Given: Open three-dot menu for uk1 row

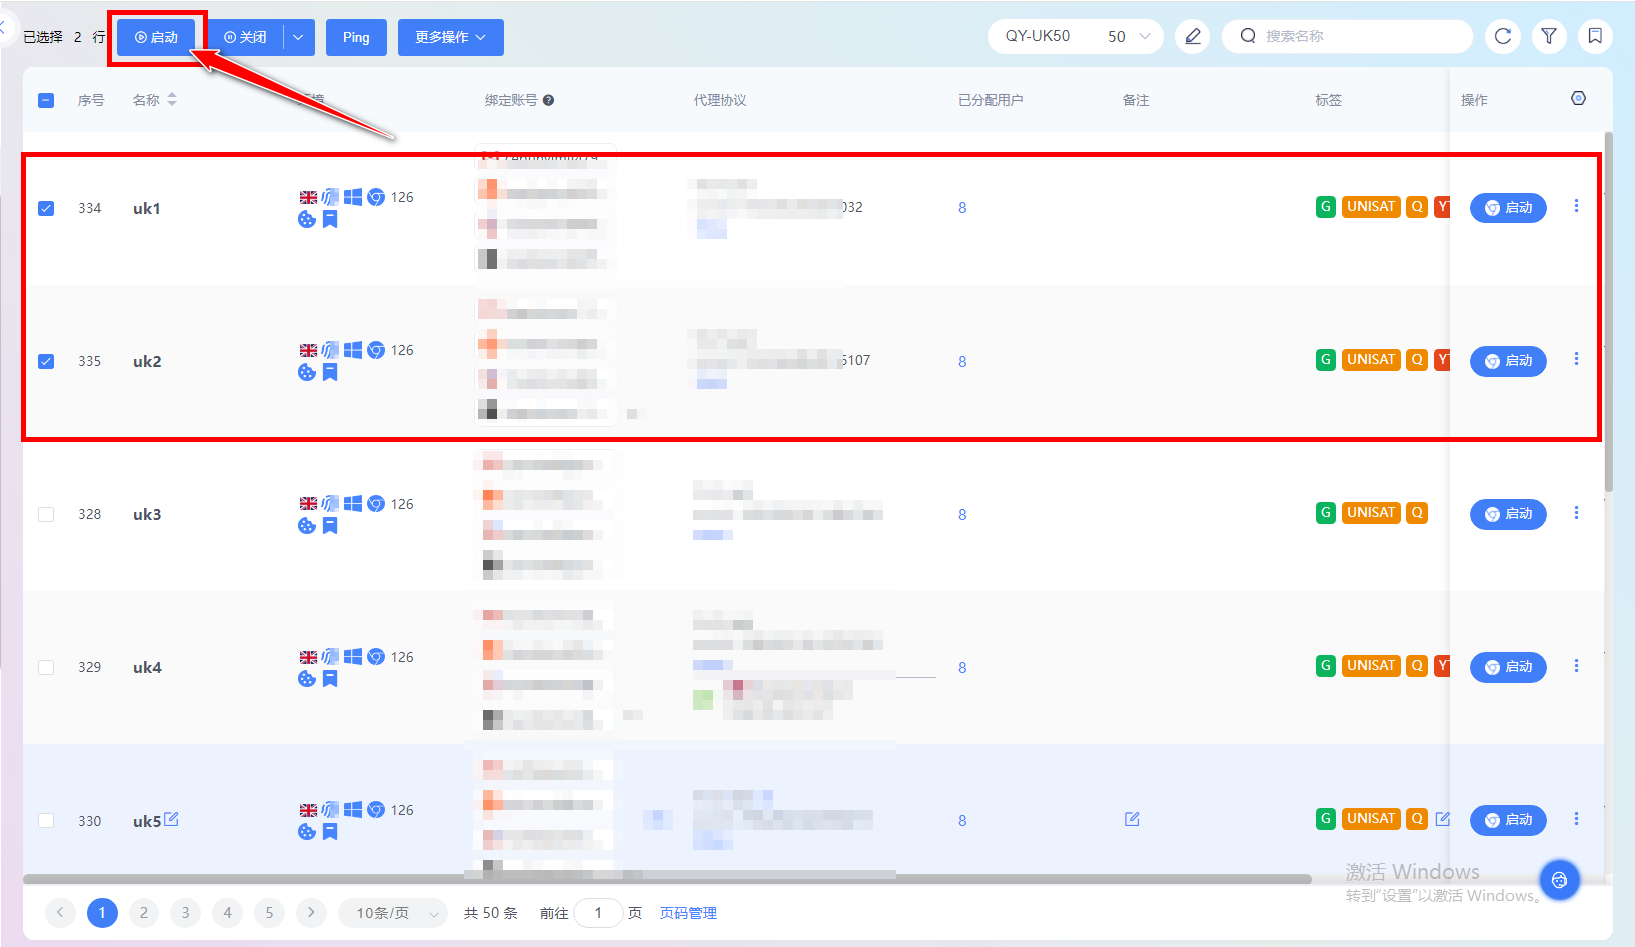Looking at the screenshot, I should (x=1576, y=206).
